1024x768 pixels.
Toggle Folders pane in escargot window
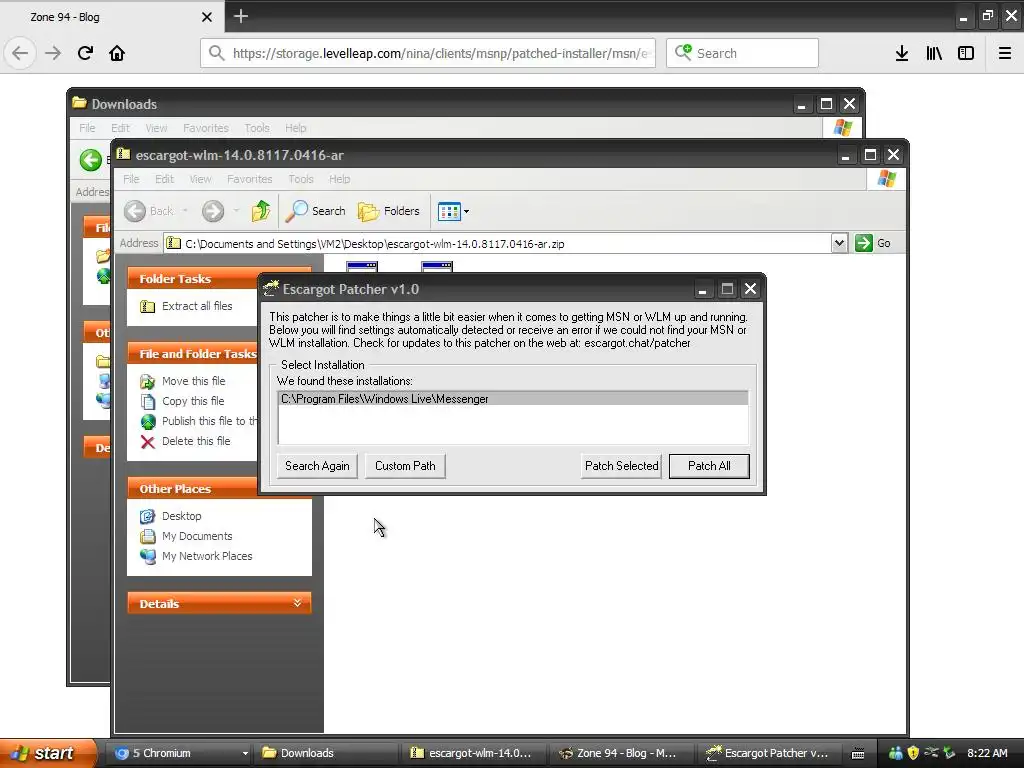click(x=389, y=211)
